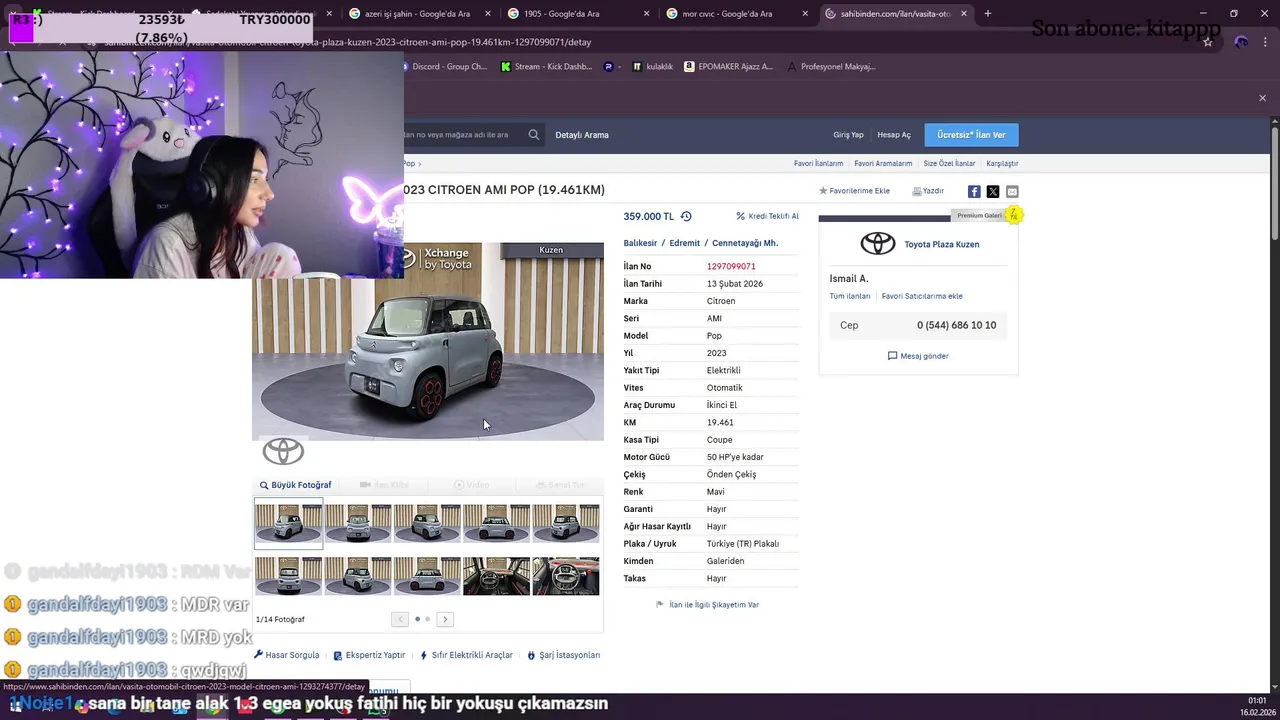Click the 359.000 TL price

pos(649,216)
